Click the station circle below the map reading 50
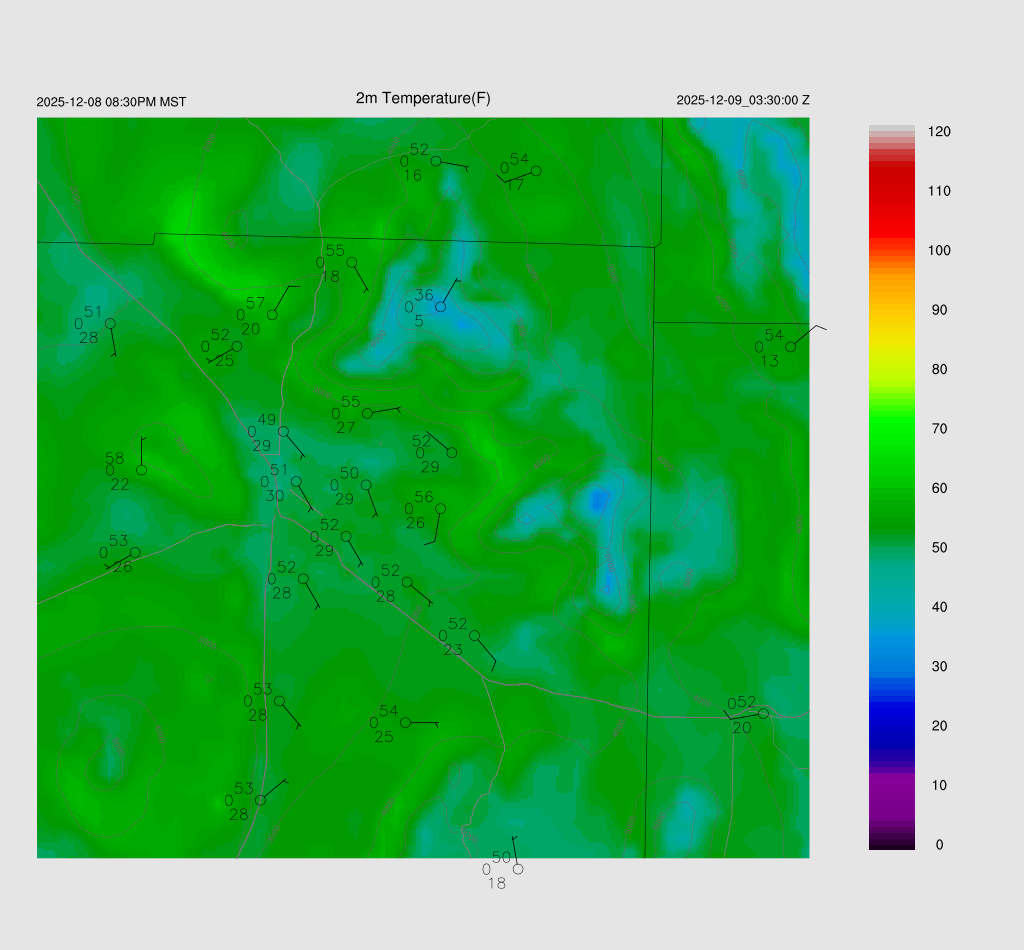The image size is (1024, 950). coord(518,869)
